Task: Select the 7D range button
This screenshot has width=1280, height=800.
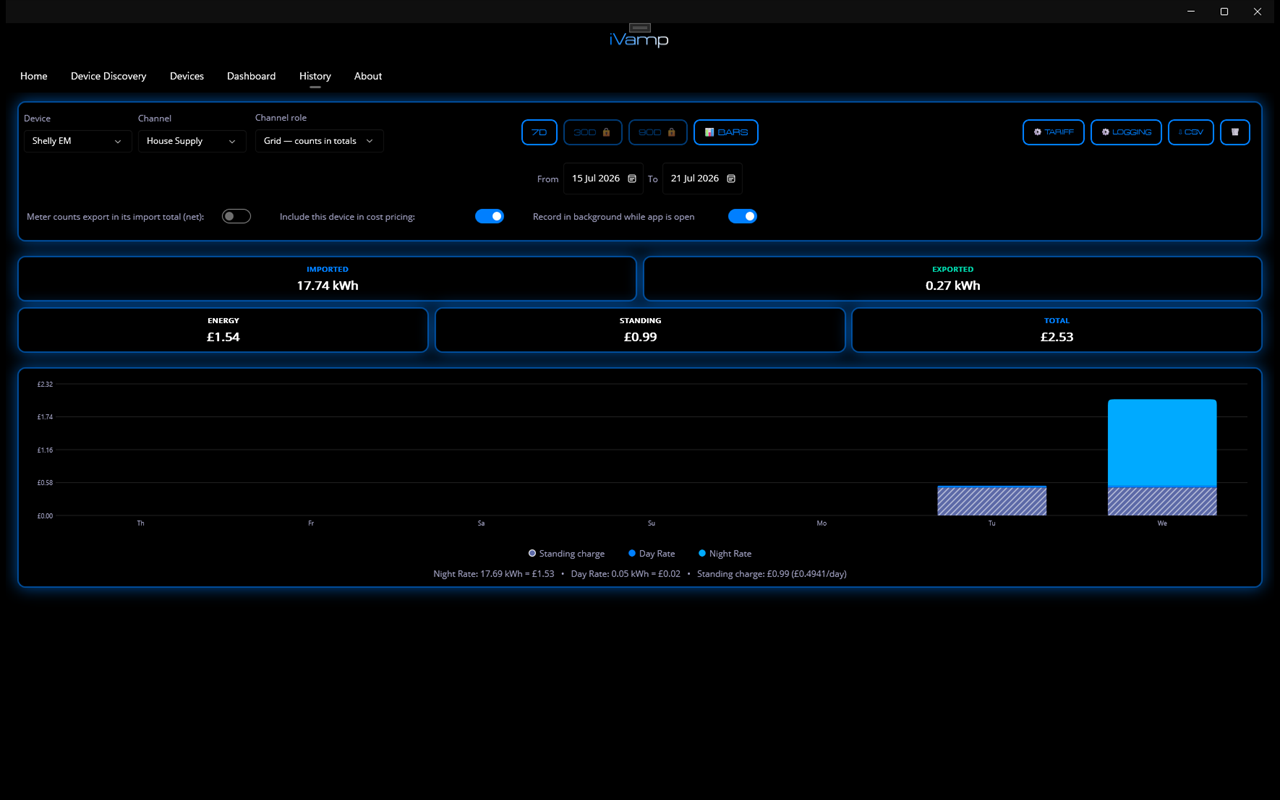Action: (x=539, y=132)
